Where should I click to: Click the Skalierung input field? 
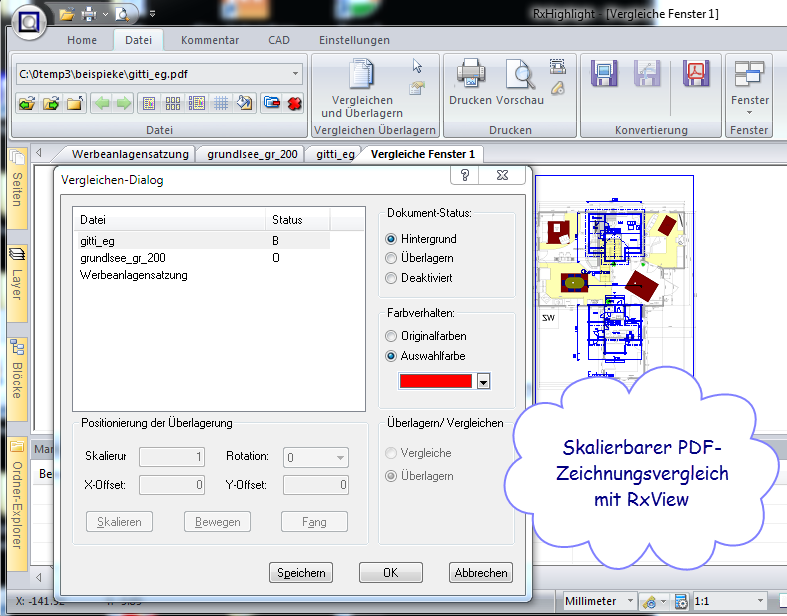tap(172, 457)
